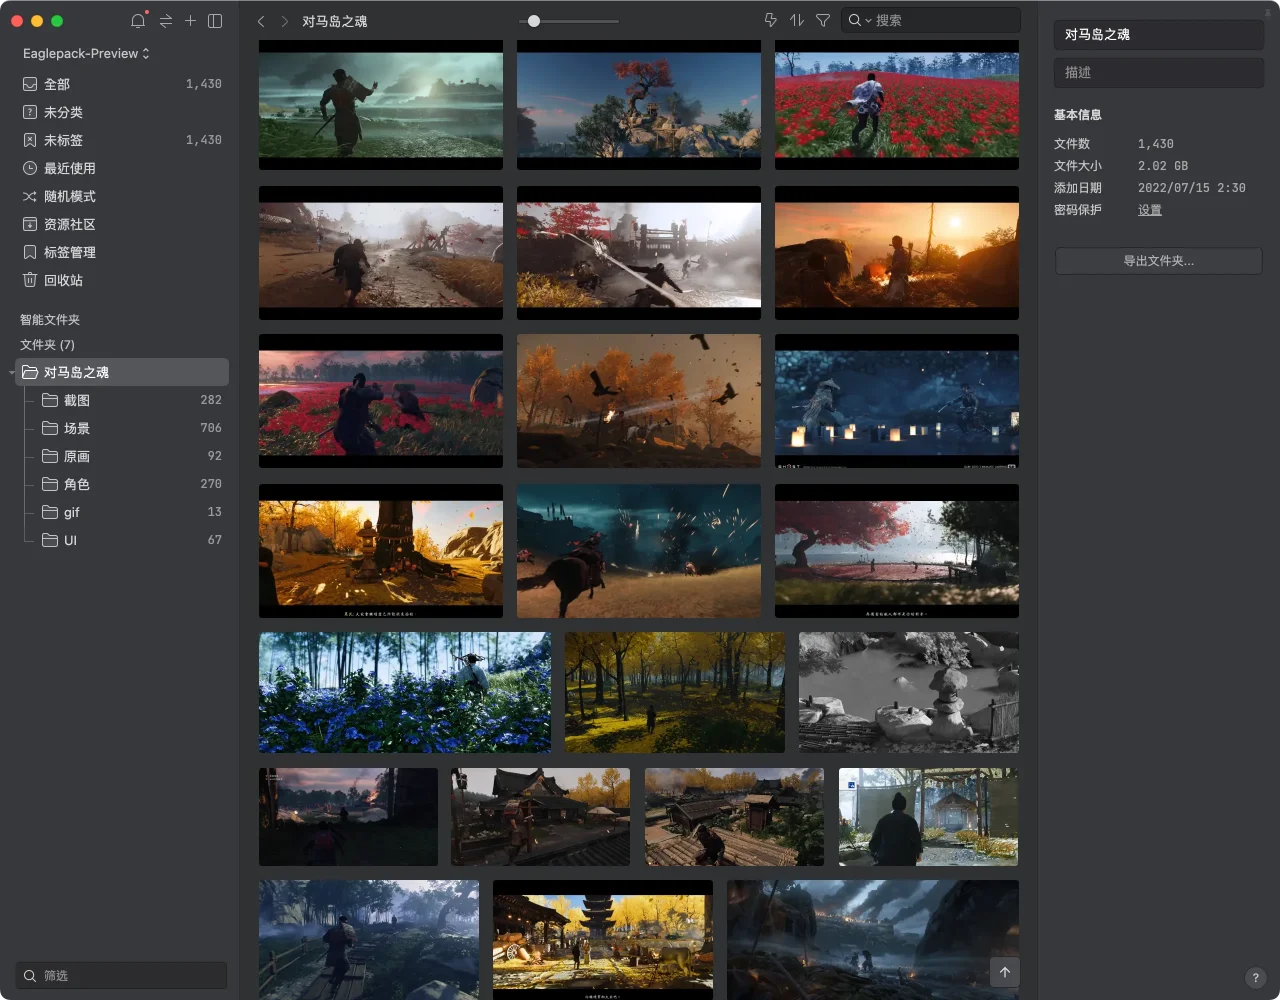Click the 导出文件夹... button
The width and height of the screenshot is (1280, 1000).
(1159, 261)
